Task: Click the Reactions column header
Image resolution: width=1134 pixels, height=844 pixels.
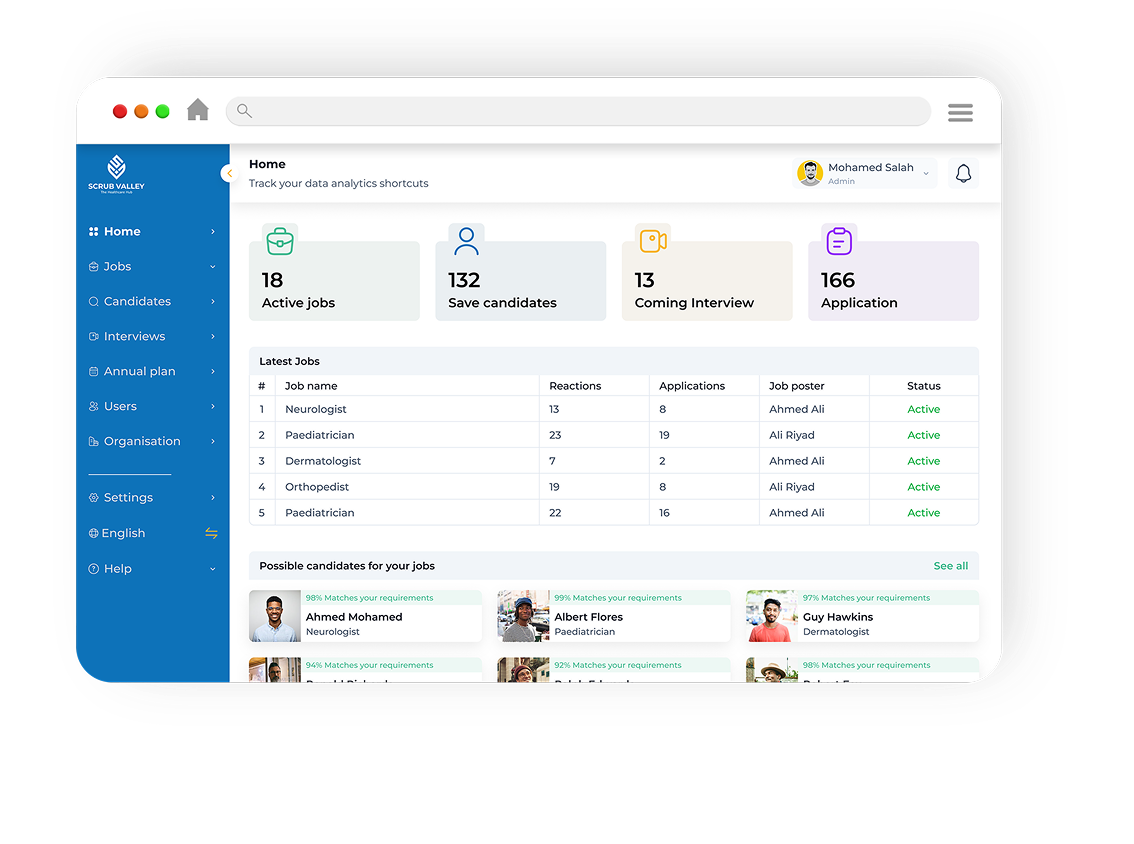Action: tap(575, 385)
